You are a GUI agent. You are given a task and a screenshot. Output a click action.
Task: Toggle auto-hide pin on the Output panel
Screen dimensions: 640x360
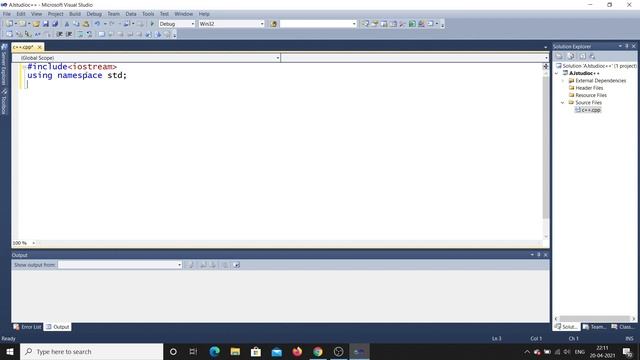[x=539, y=255]
